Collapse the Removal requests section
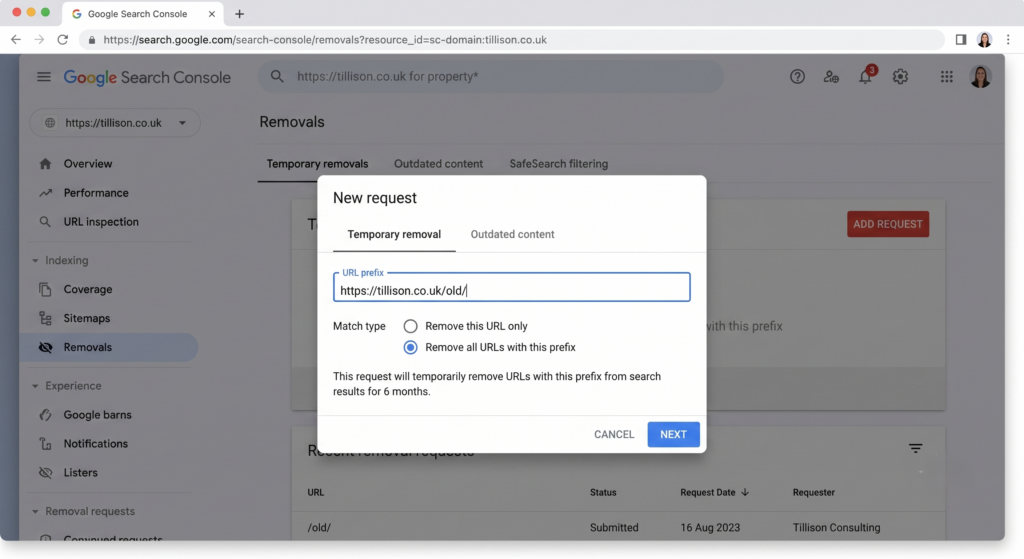Screen dimensions: 1024x559 click(35, 511)
